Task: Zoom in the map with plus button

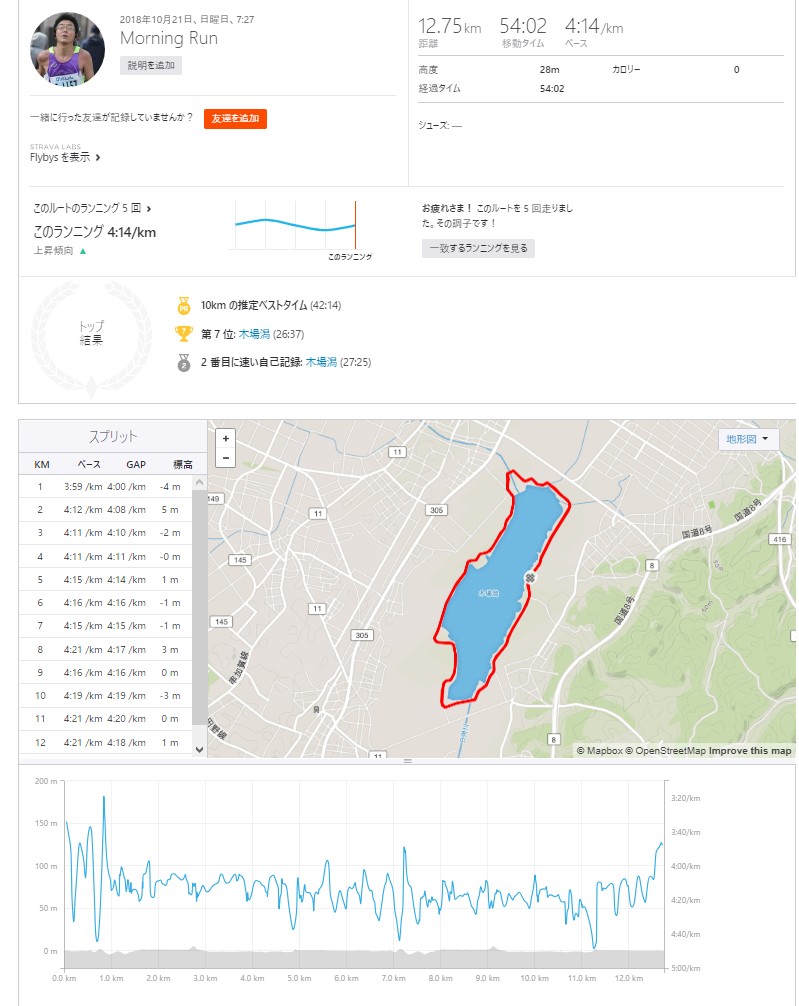Action: pos(225,439)
